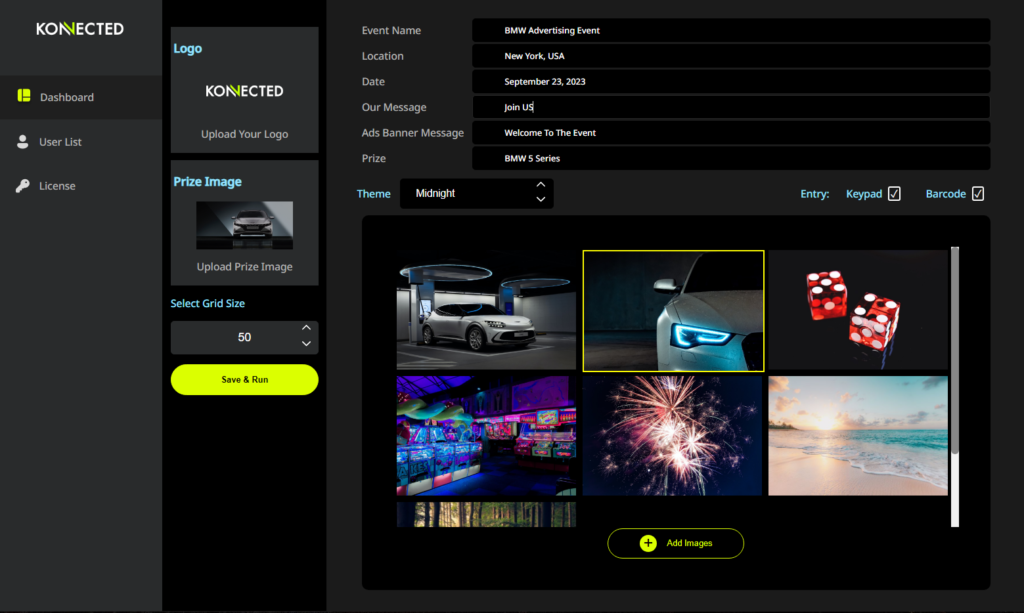Click the grid size field showing 50
This screenshot has height=613, width=1024.
coord(244,338)
